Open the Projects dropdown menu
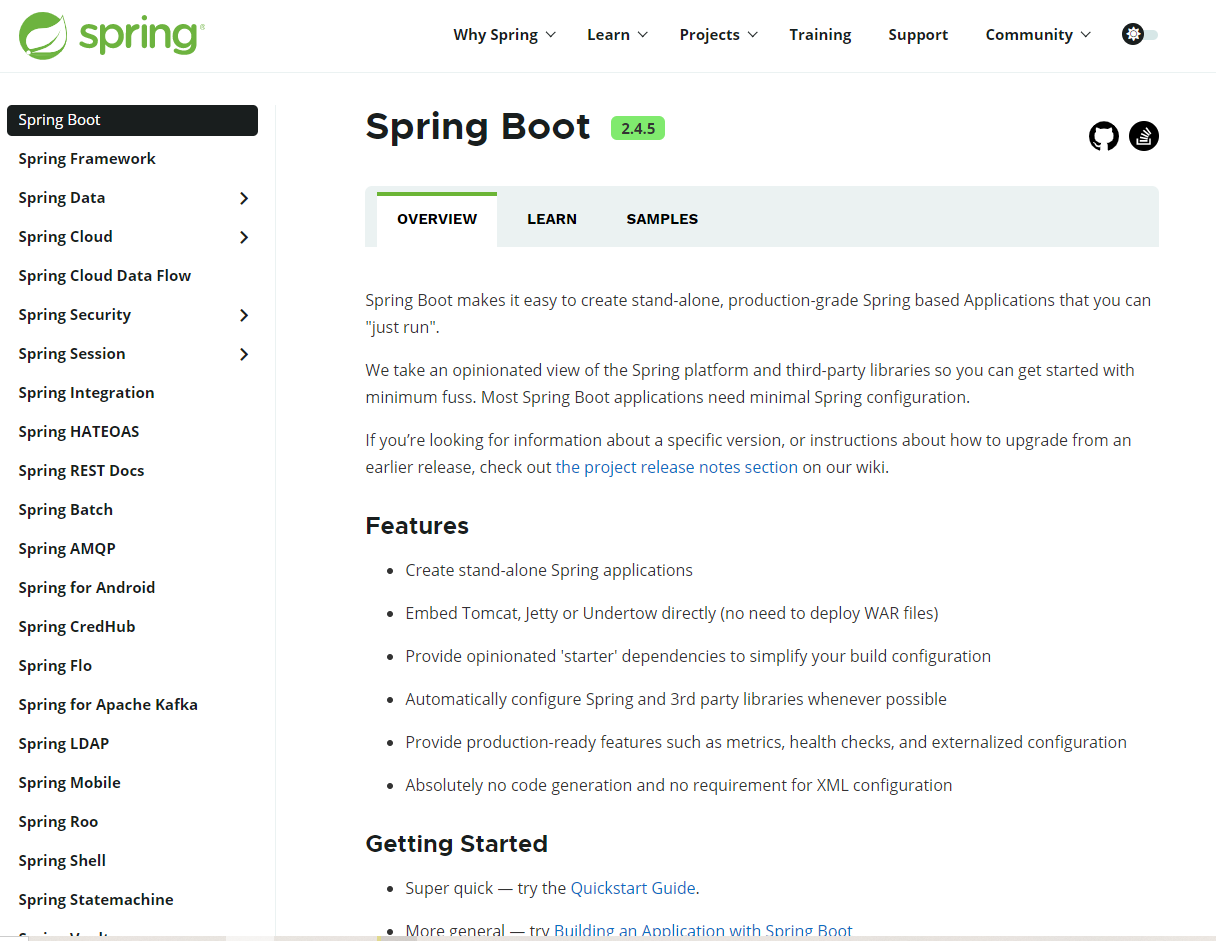 click(x=718, y=35)
